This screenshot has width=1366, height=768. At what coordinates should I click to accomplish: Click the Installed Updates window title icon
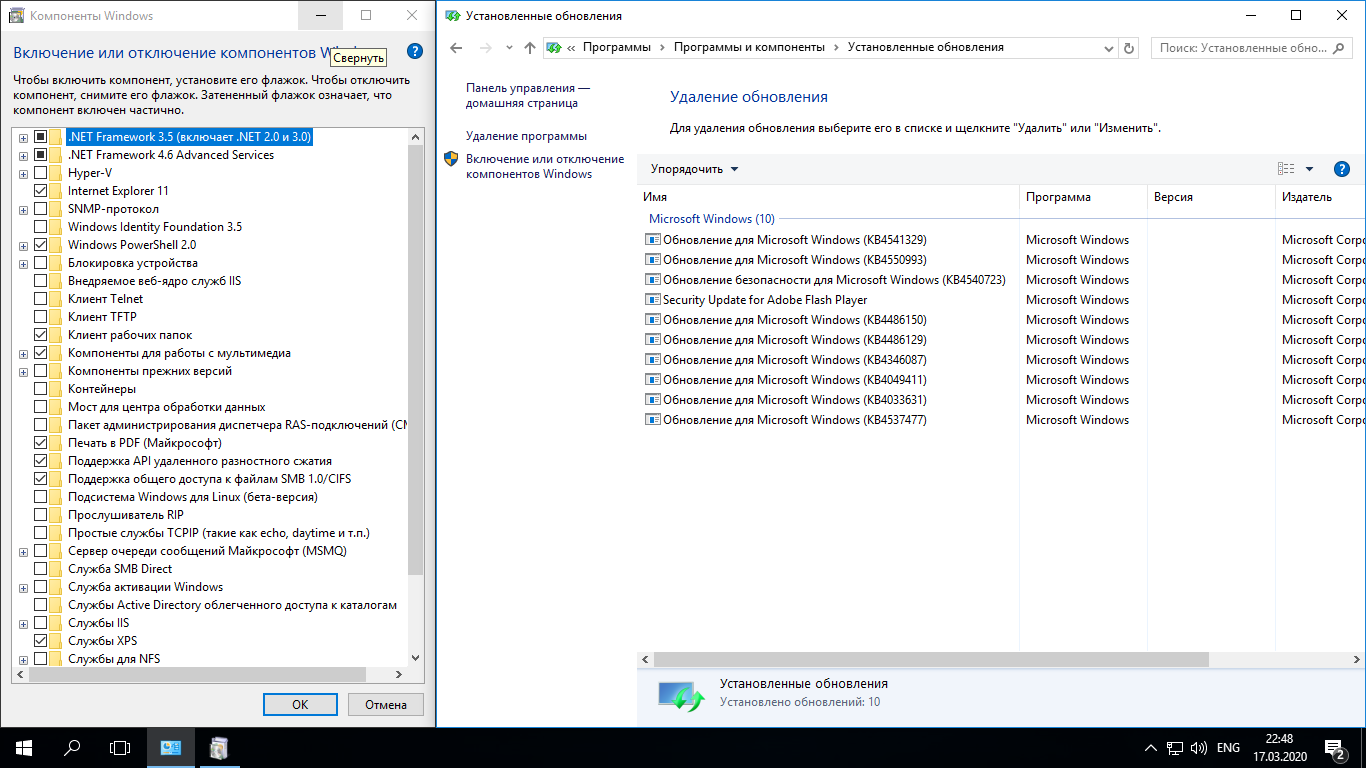[x=452, y=16]
